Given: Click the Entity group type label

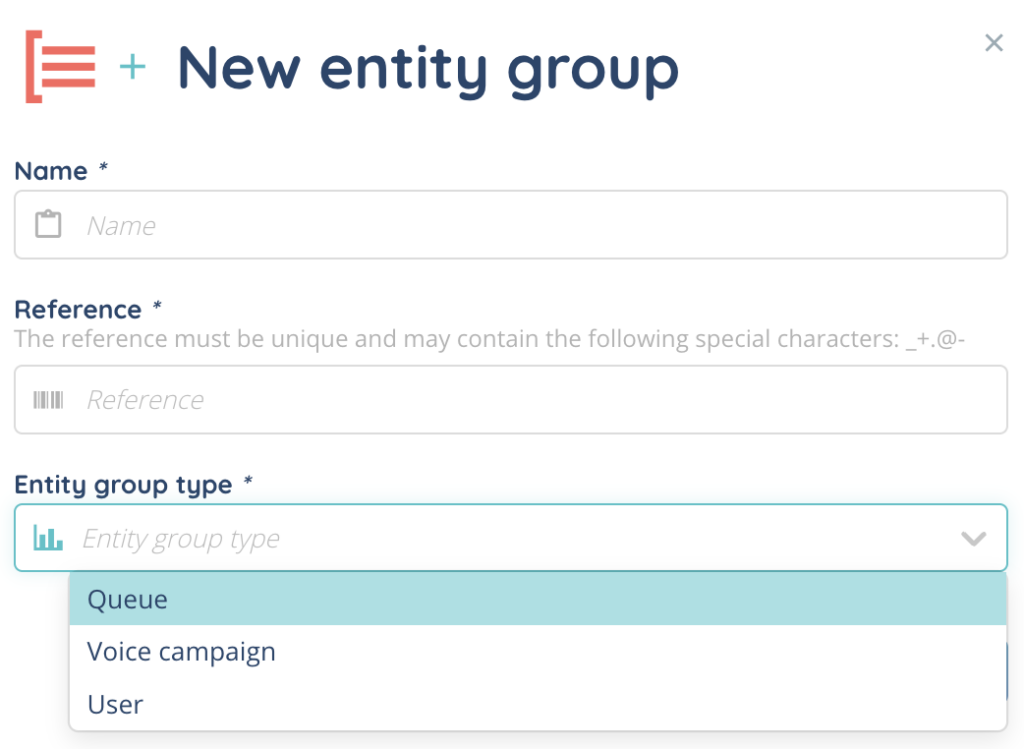Looking at the screenshot, I should point(123,485).
